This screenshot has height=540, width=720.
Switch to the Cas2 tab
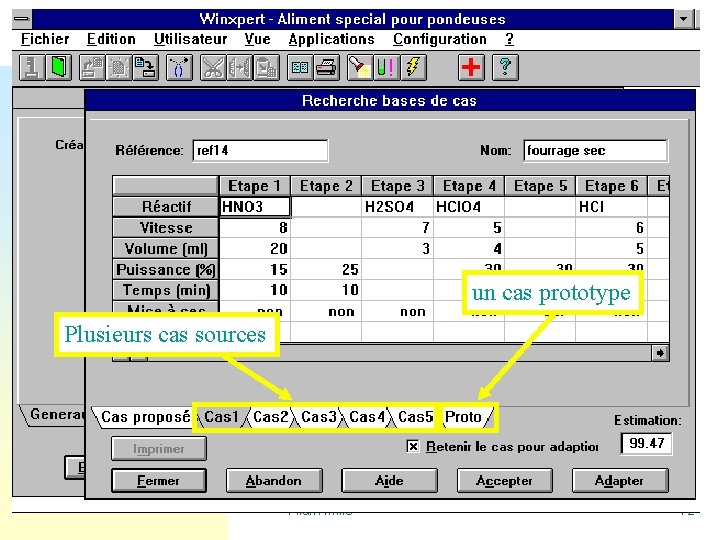click(x=270, y=417)
